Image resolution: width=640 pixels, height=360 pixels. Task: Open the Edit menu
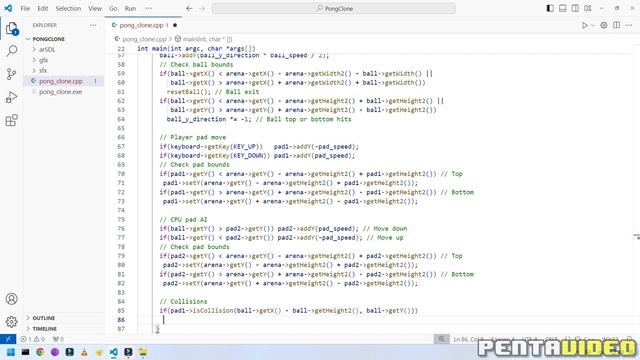tap(42, 8)
